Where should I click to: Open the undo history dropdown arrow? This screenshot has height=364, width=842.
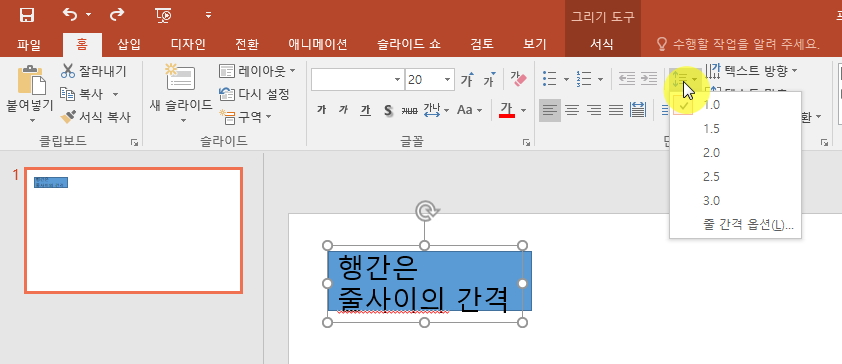(x=89, y=15)
